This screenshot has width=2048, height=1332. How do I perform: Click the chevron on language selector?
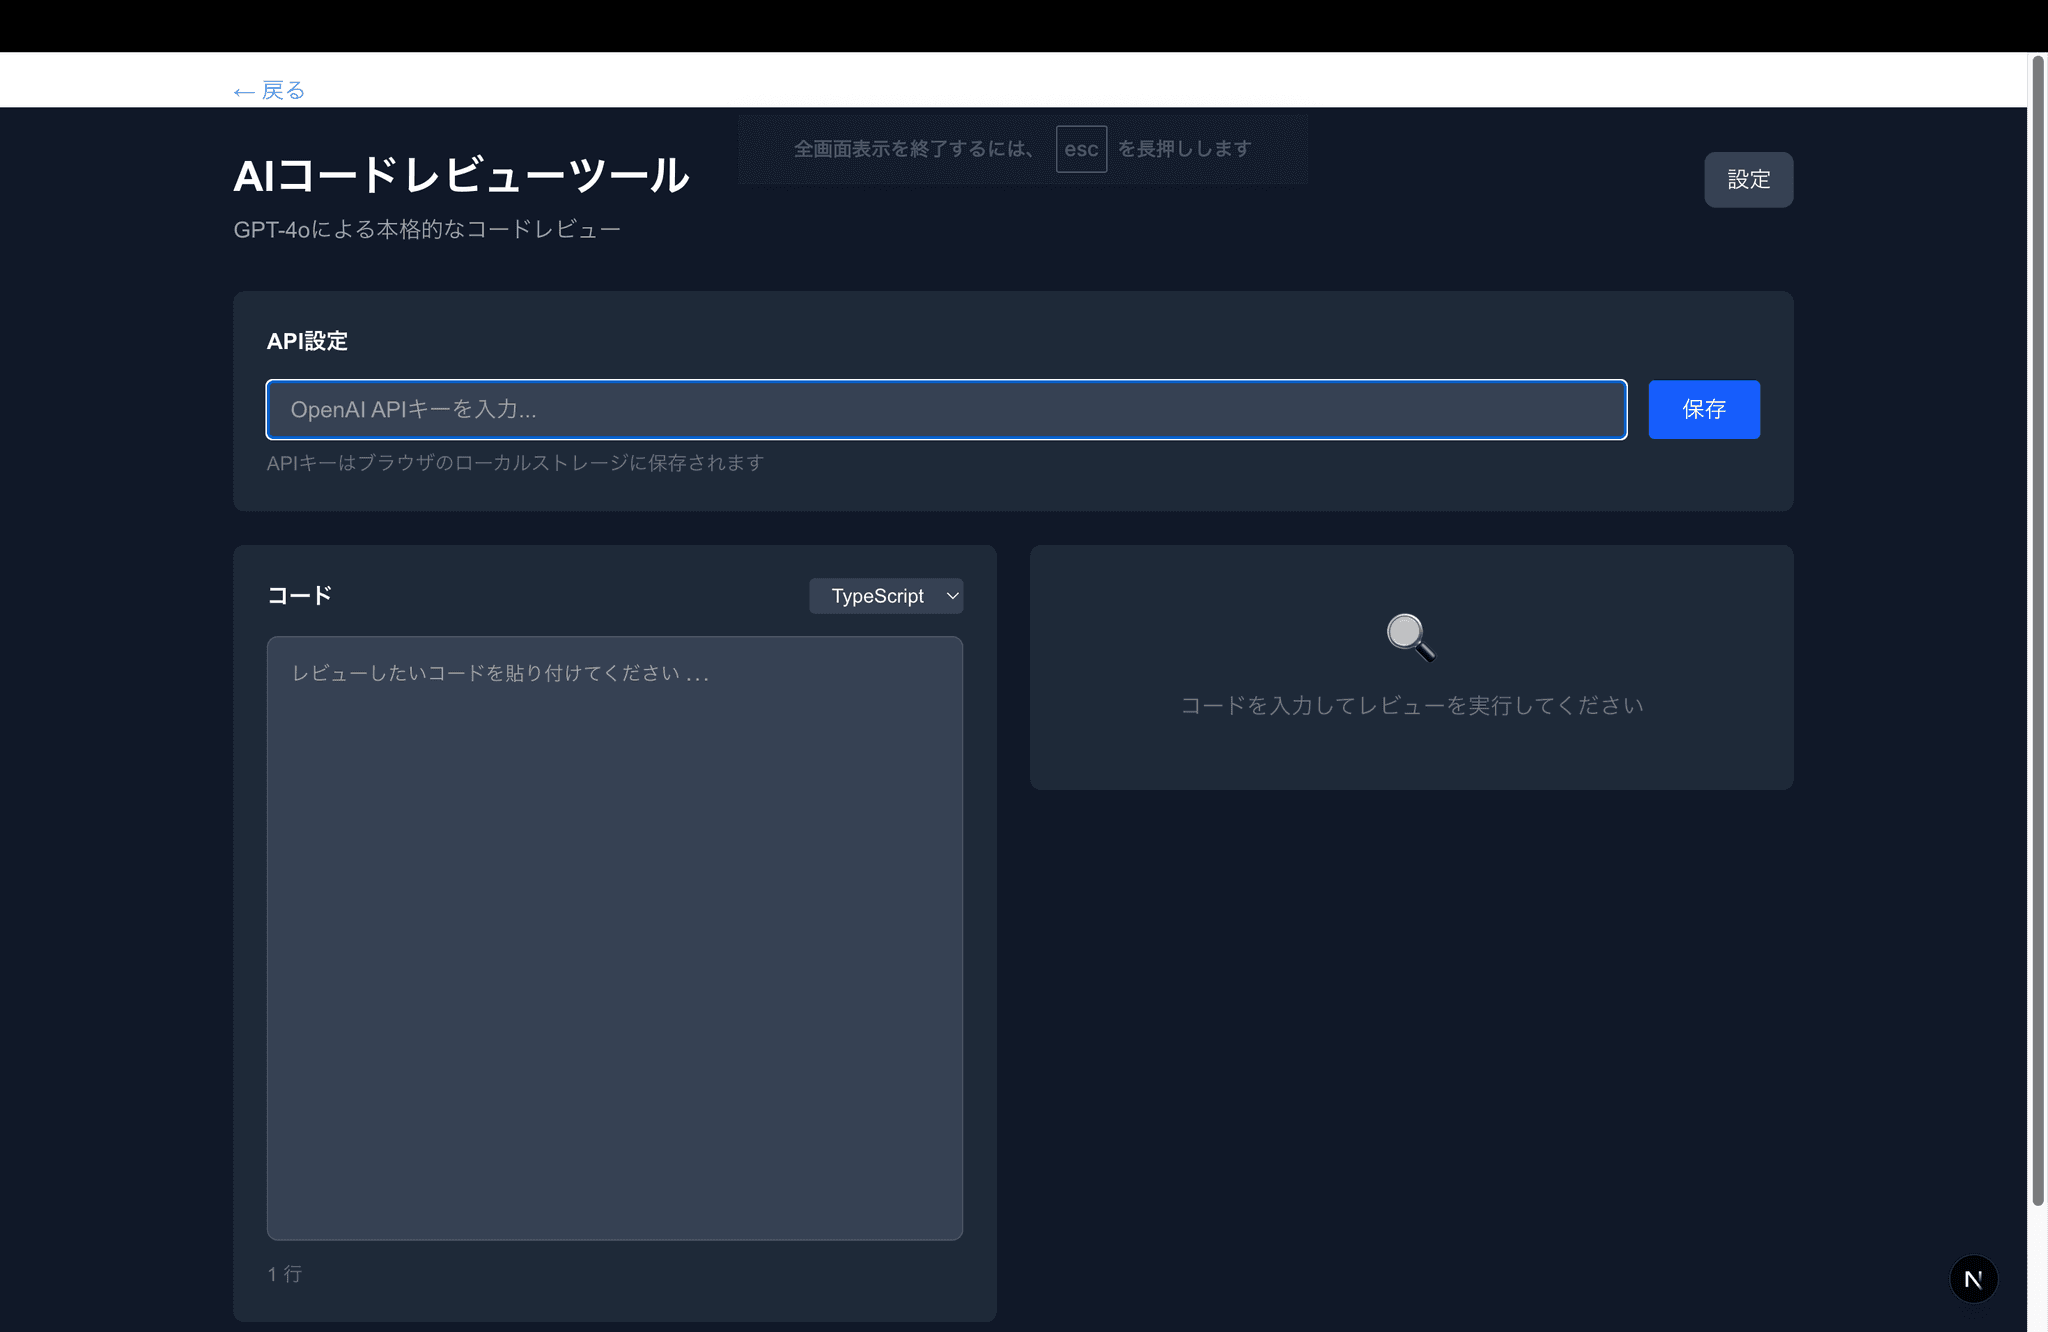(x=952, y=596)
